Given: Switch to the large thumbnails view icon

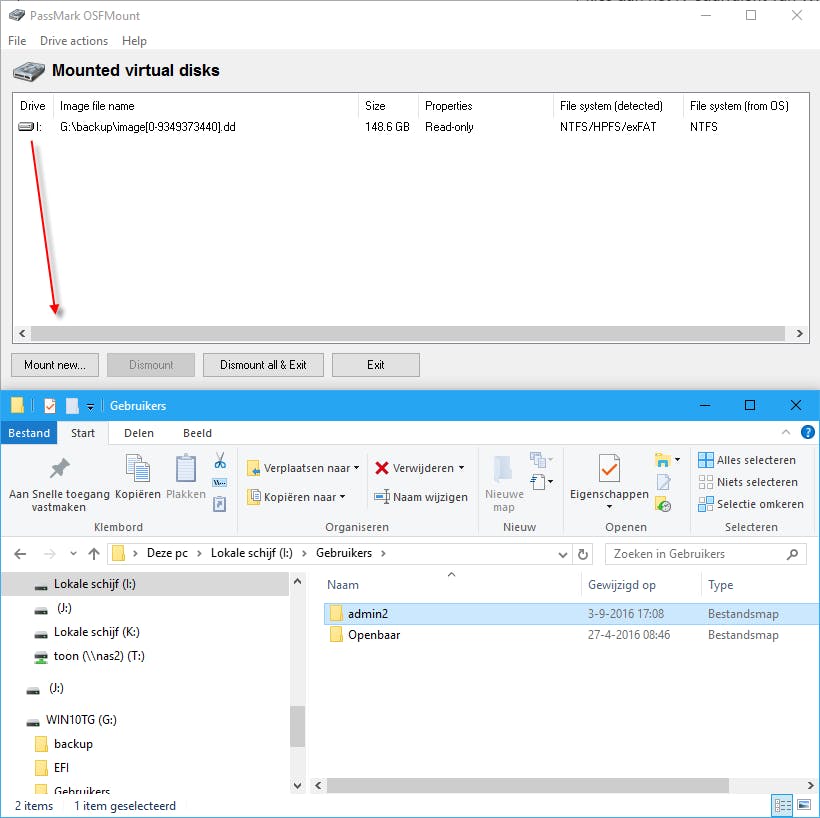Looking at the screenshot, I should tap(804, 805).
